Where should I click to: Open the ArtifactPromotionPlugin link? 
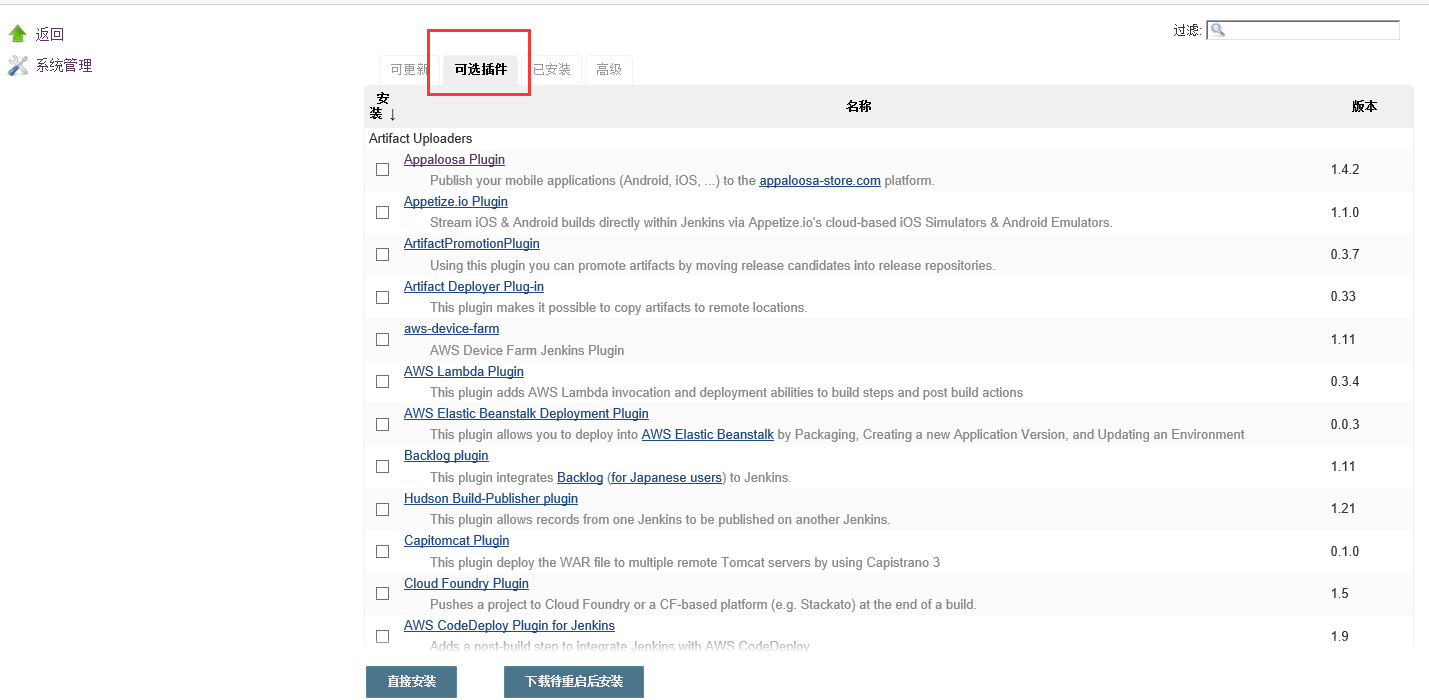coord(472,244)
